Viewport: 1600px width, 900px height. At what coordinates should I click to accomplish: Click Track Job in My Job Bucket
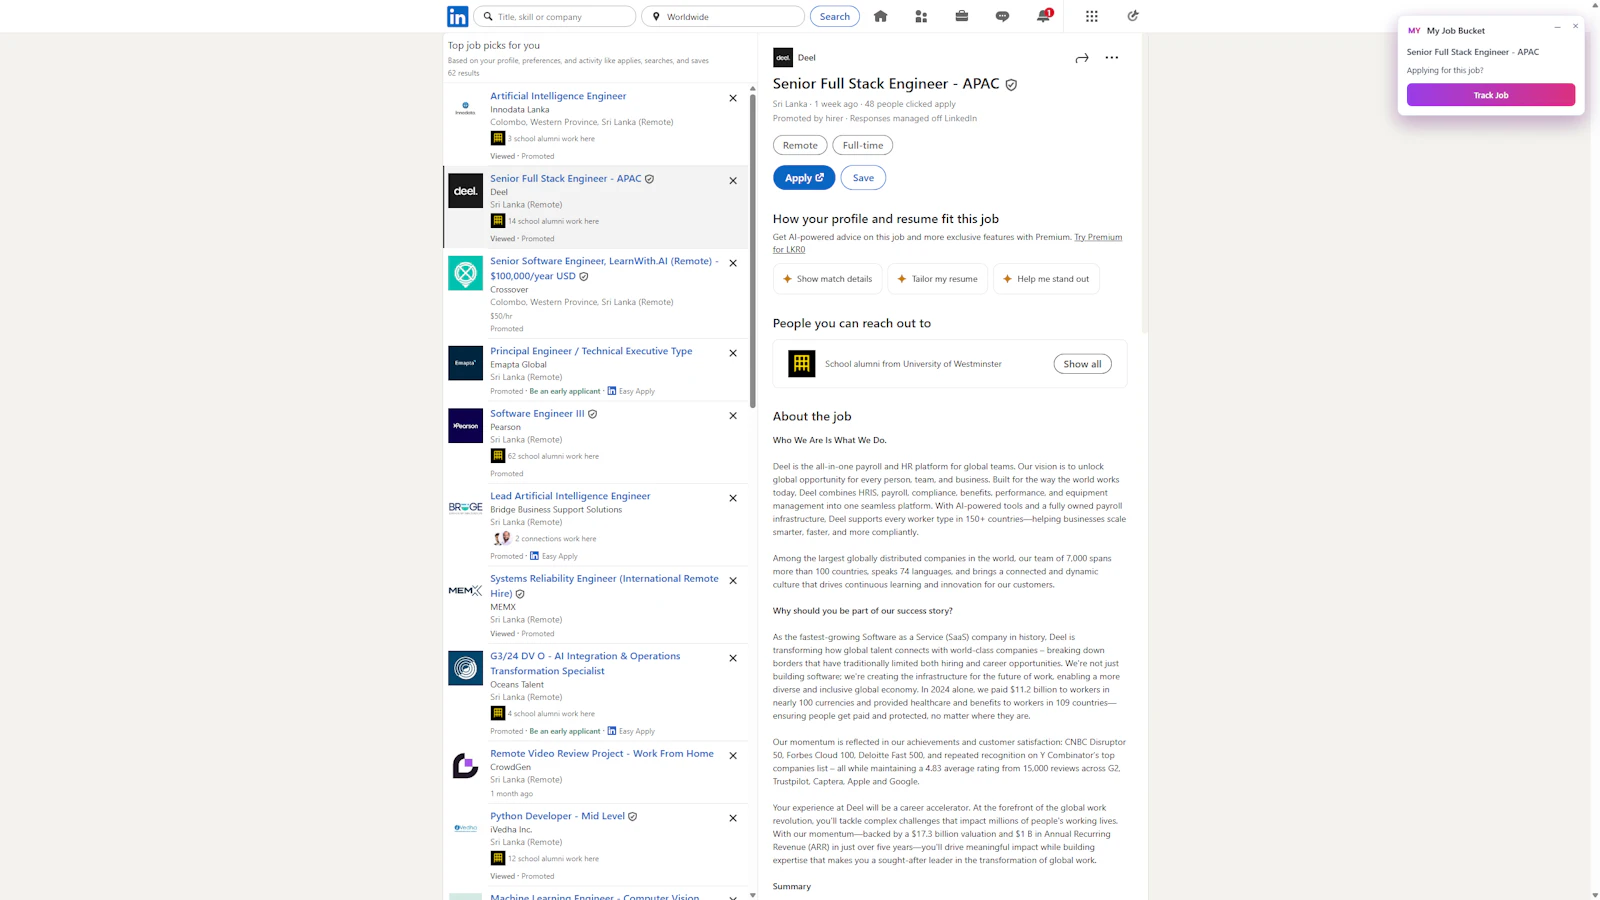point(1490,95)
